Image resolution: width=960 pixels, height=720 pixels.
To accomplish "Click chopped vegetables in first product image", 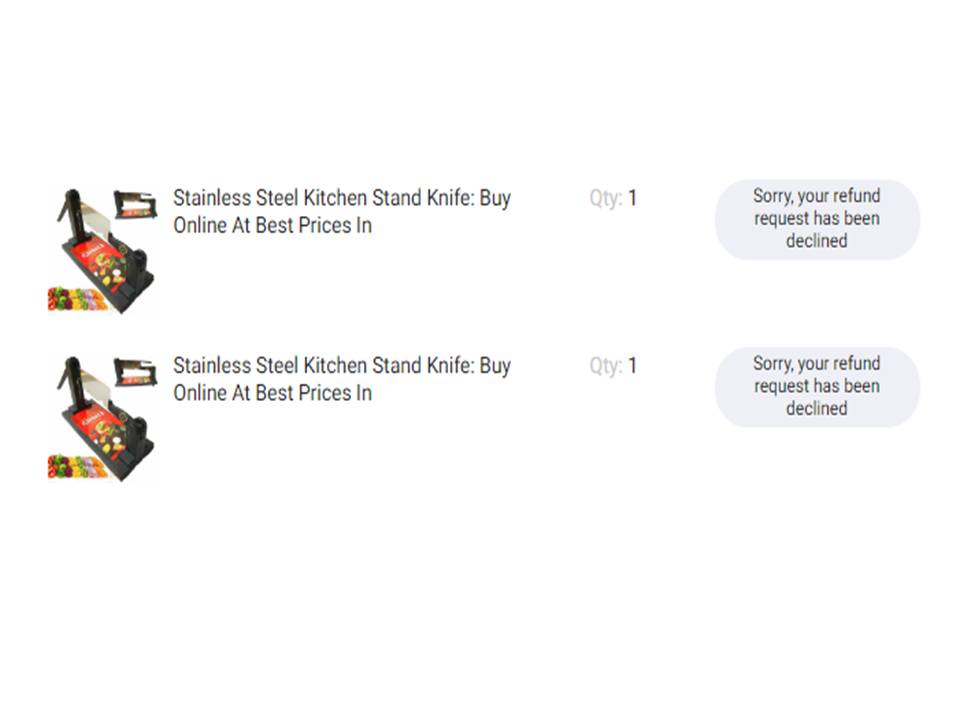I will (x=77, y=299).
